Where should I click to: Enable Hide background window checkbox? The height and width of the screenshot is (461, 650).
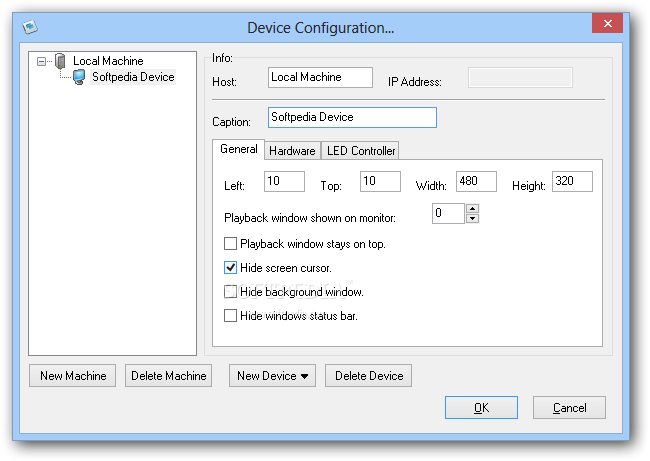coord(230,292)
